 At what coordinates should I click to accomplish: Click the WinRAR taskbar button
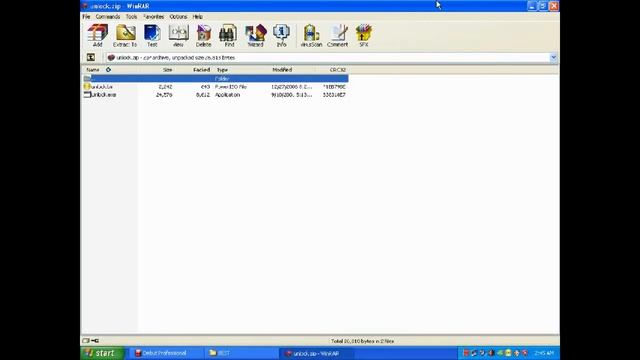point(316,353)
